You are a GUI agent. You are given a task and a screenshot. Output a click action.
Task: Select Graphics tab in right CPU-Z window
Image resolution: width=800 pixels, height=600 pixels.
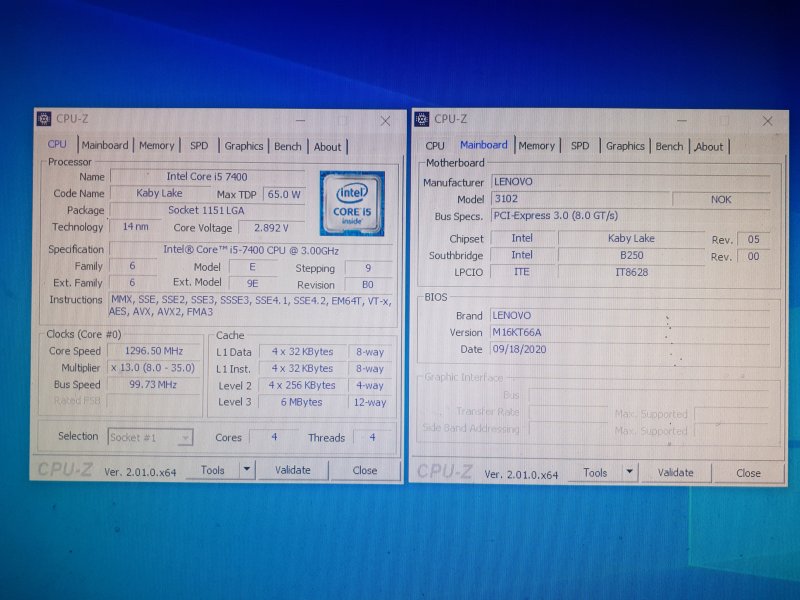click(x=626, y=146)
